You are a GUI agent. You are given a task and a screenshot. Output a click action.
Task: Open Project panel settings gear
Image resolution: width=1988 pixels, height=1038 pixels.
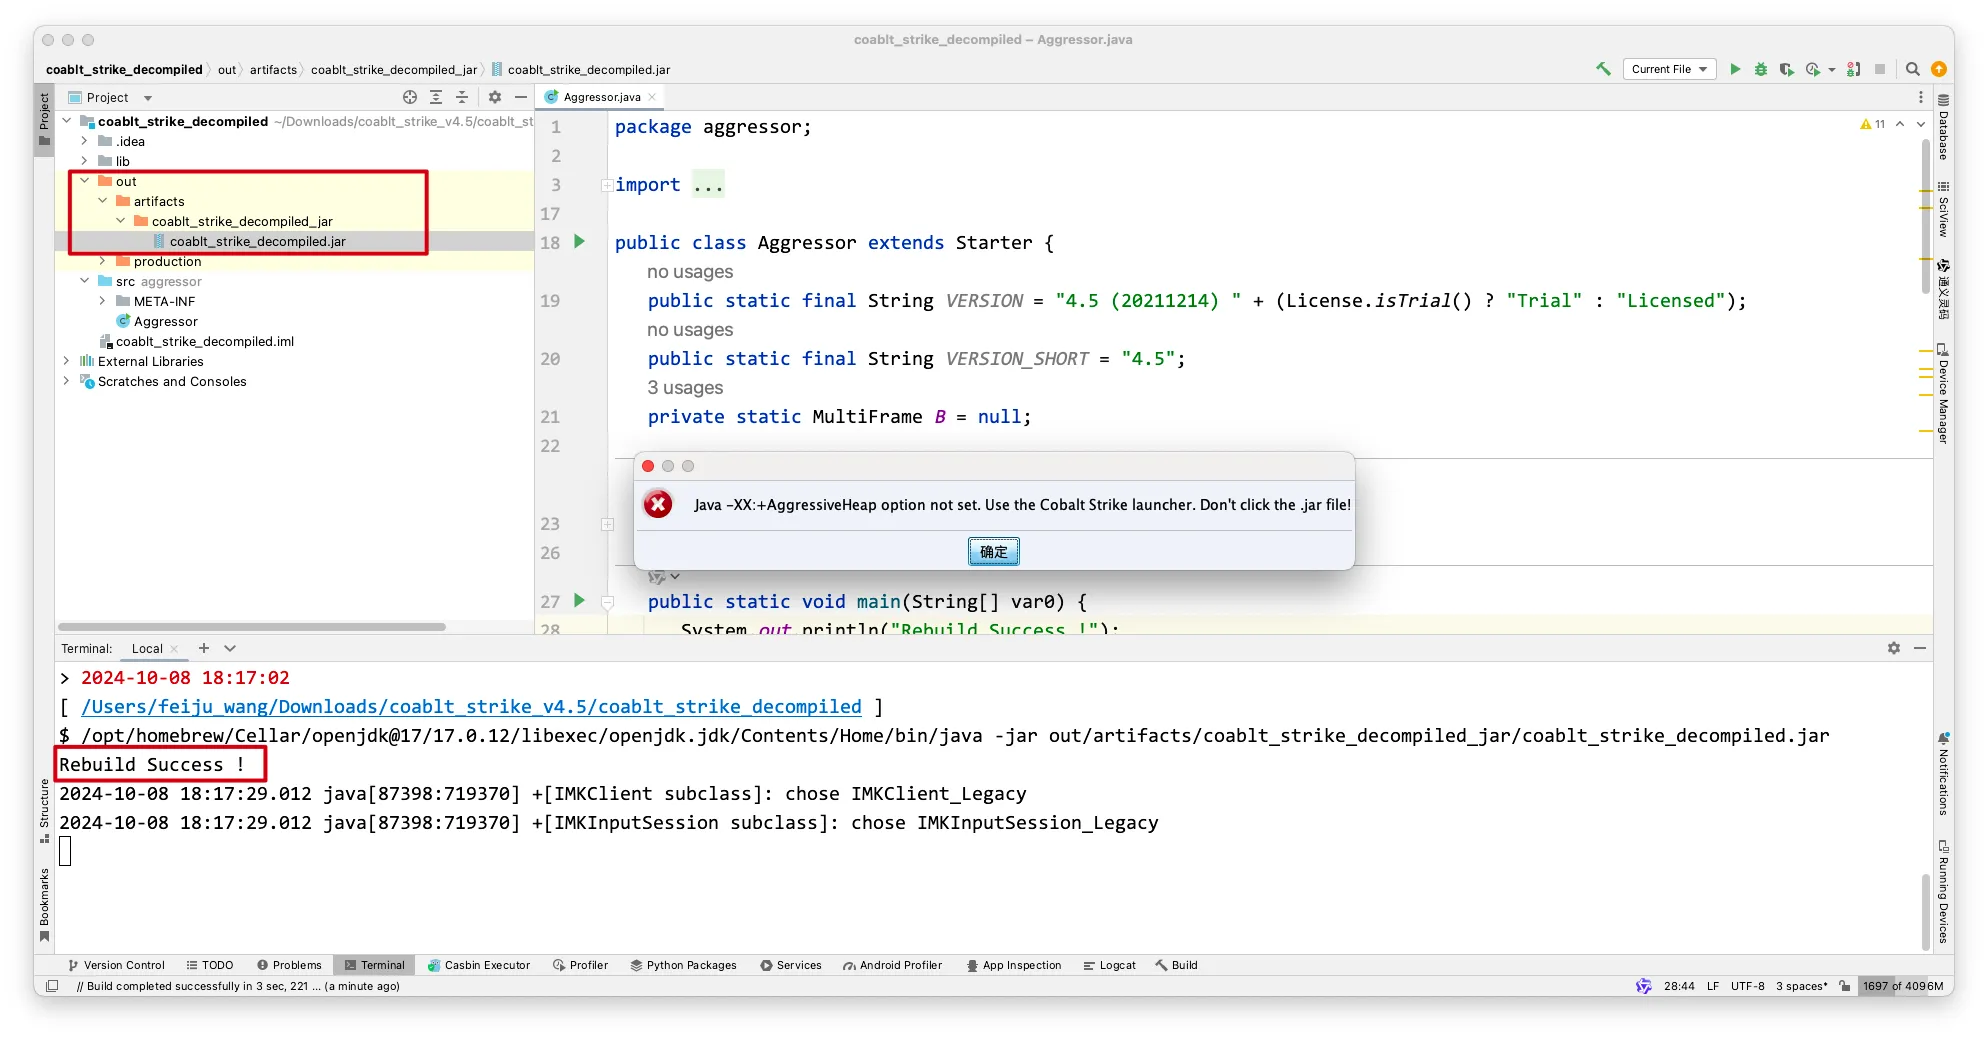click(x=494, y=97)
